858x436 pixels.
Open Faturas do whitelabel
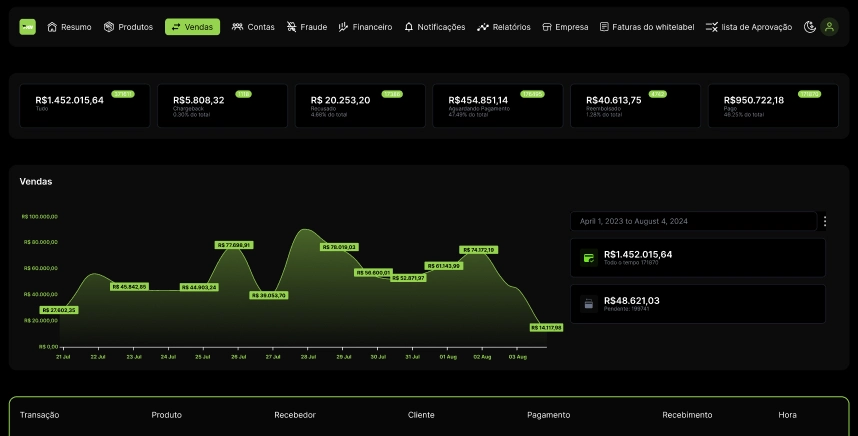[x=647, y=27]
